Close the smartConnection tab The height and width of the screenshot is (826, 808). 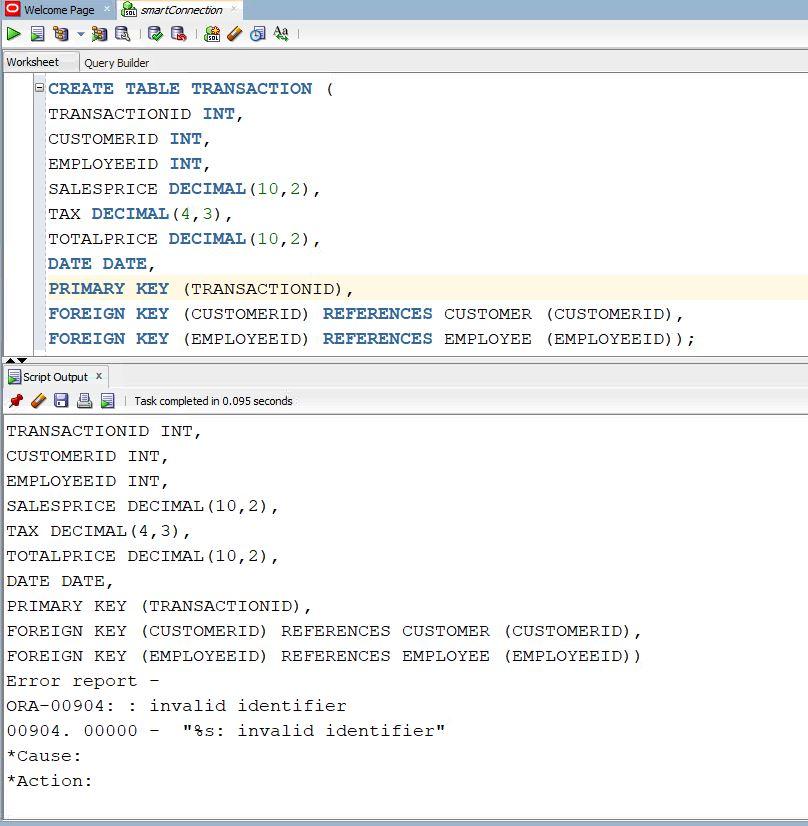click(x=234, y=9)
